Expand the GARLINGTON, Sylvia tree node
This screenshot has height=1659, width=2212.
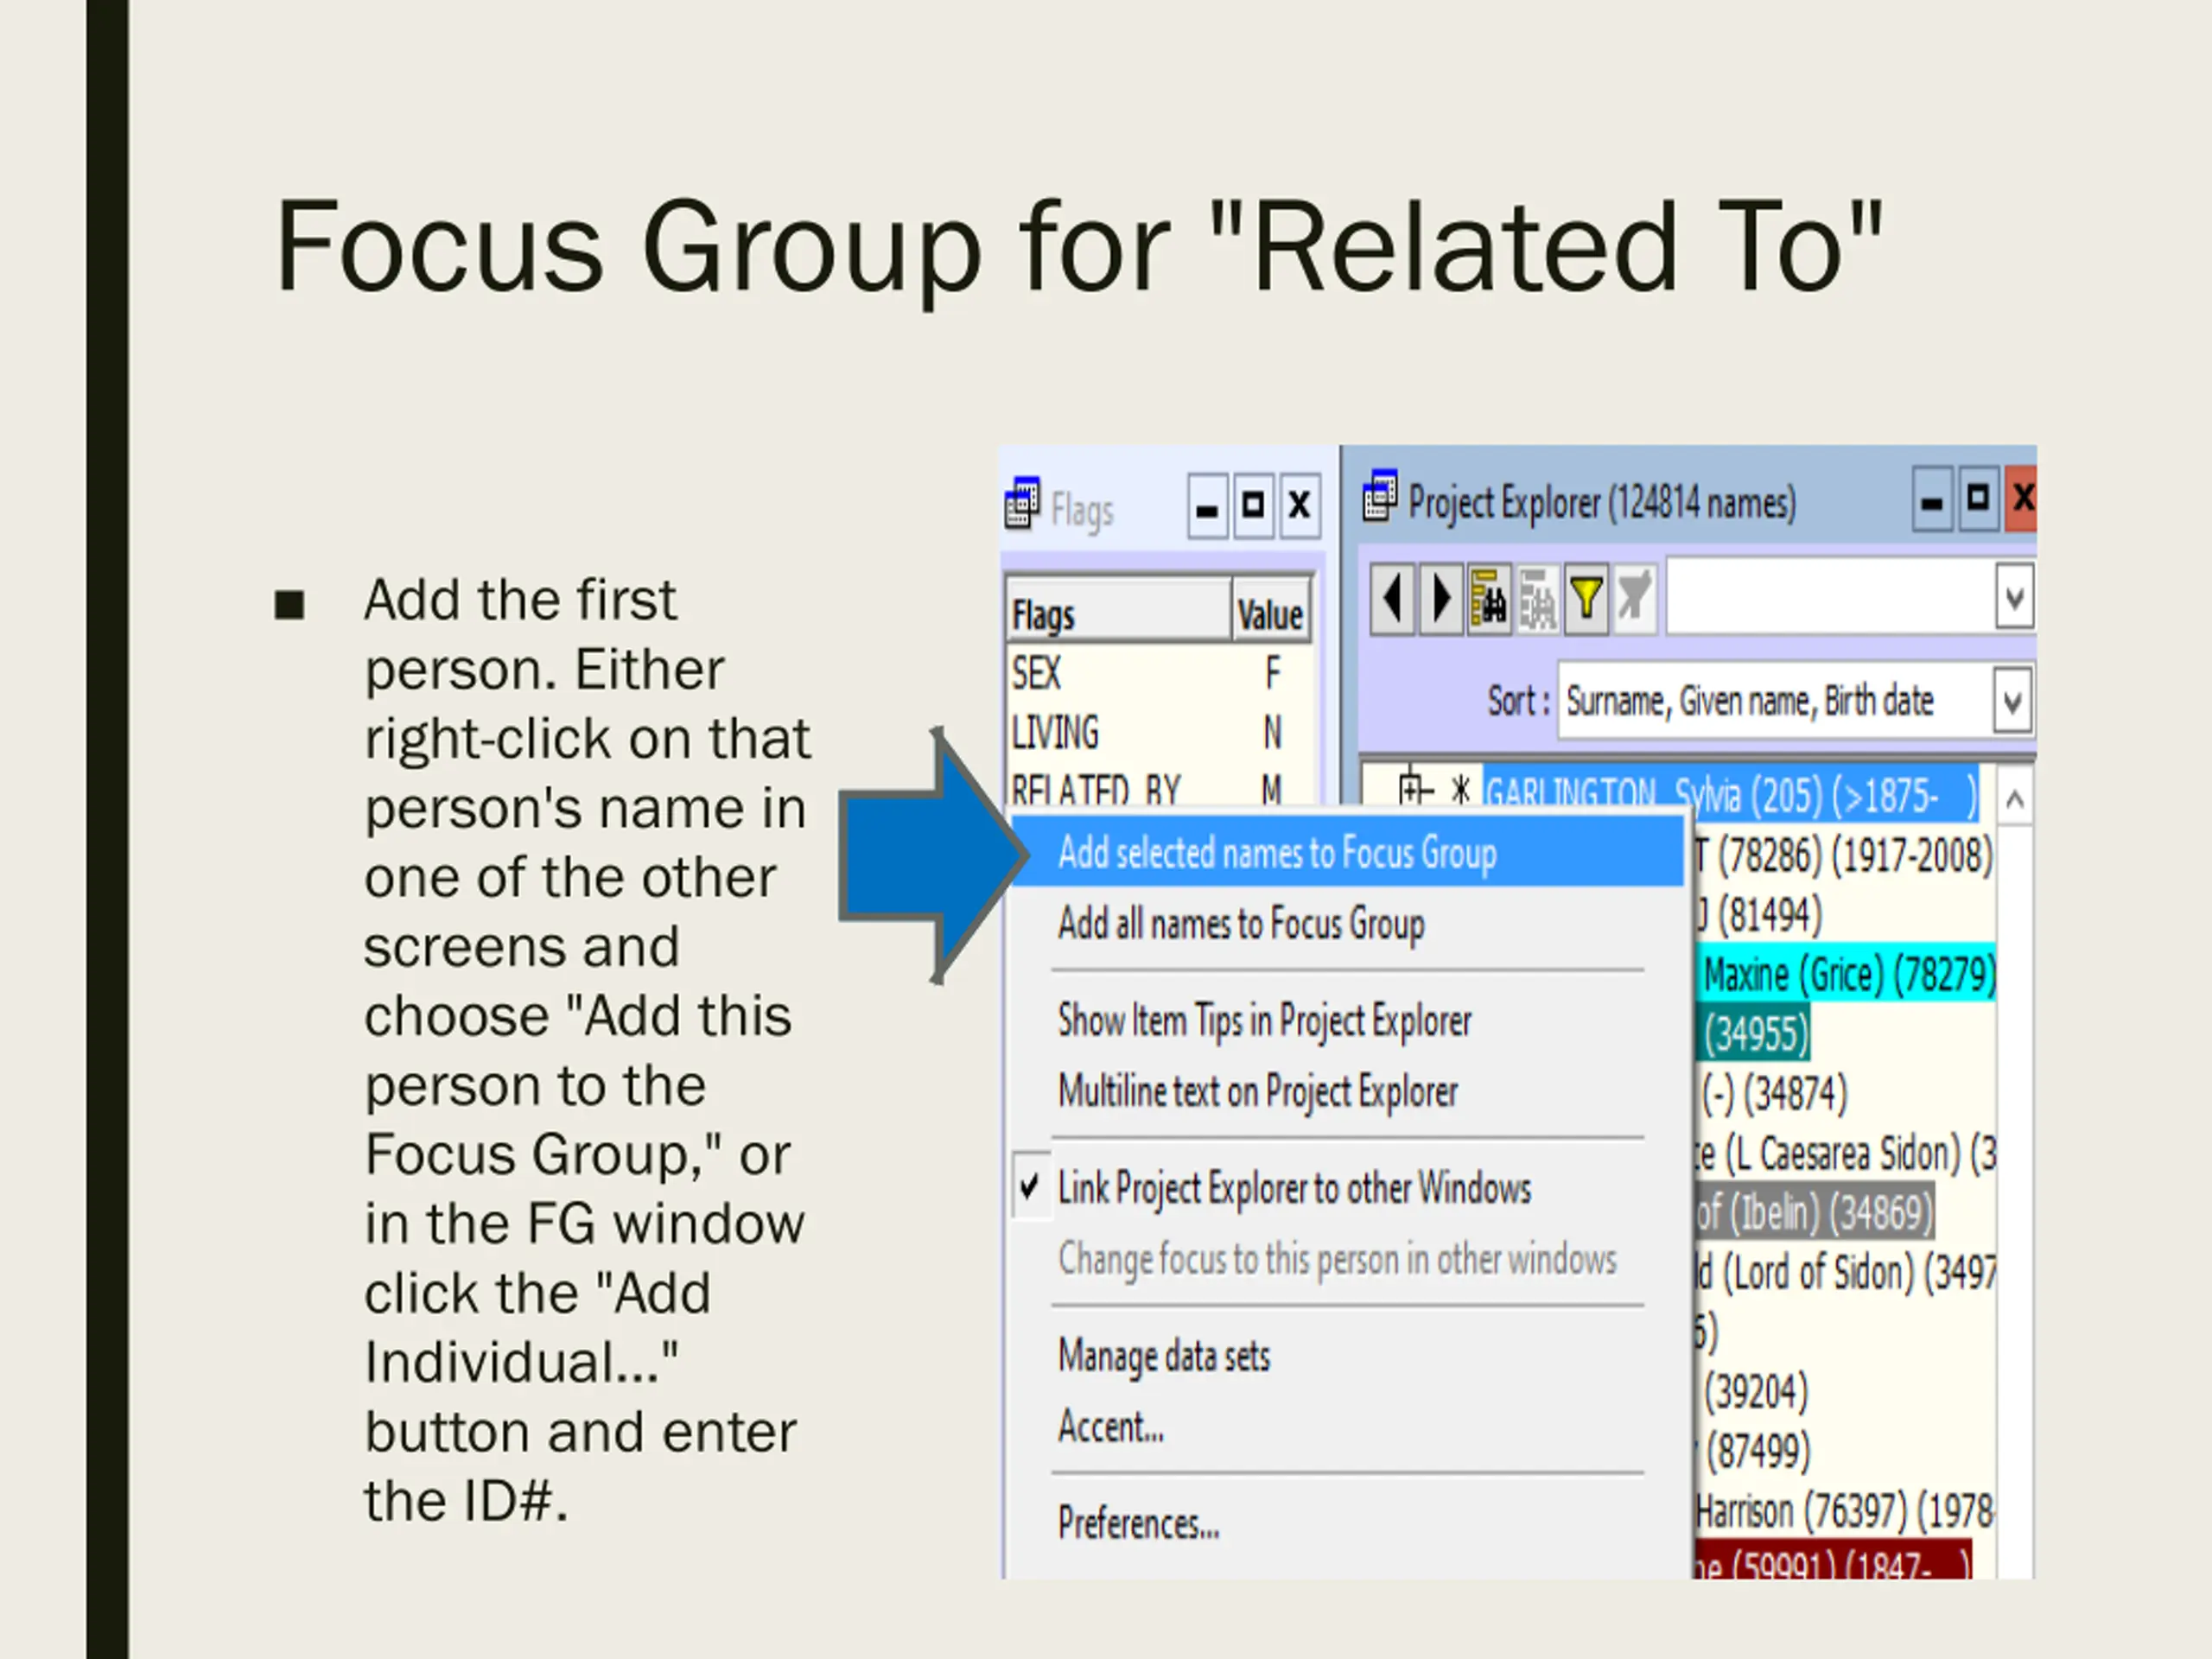(x=1412, y=790)
